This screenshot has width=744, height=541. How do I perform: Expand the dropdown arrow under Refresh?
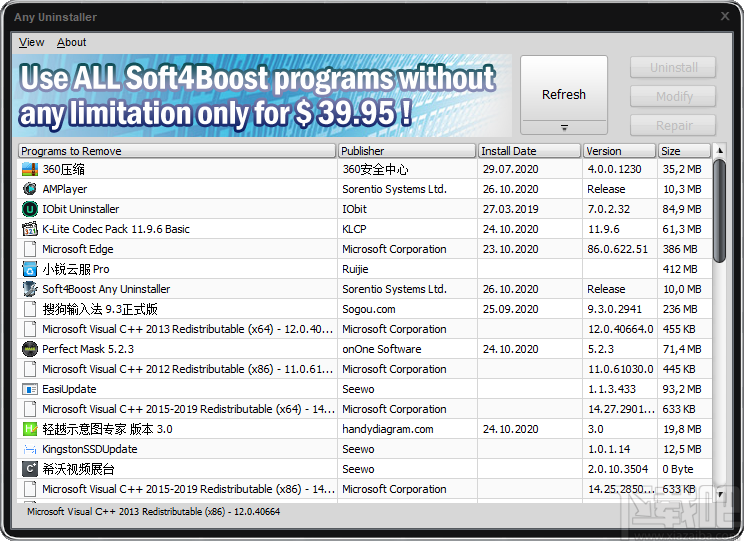564,128
